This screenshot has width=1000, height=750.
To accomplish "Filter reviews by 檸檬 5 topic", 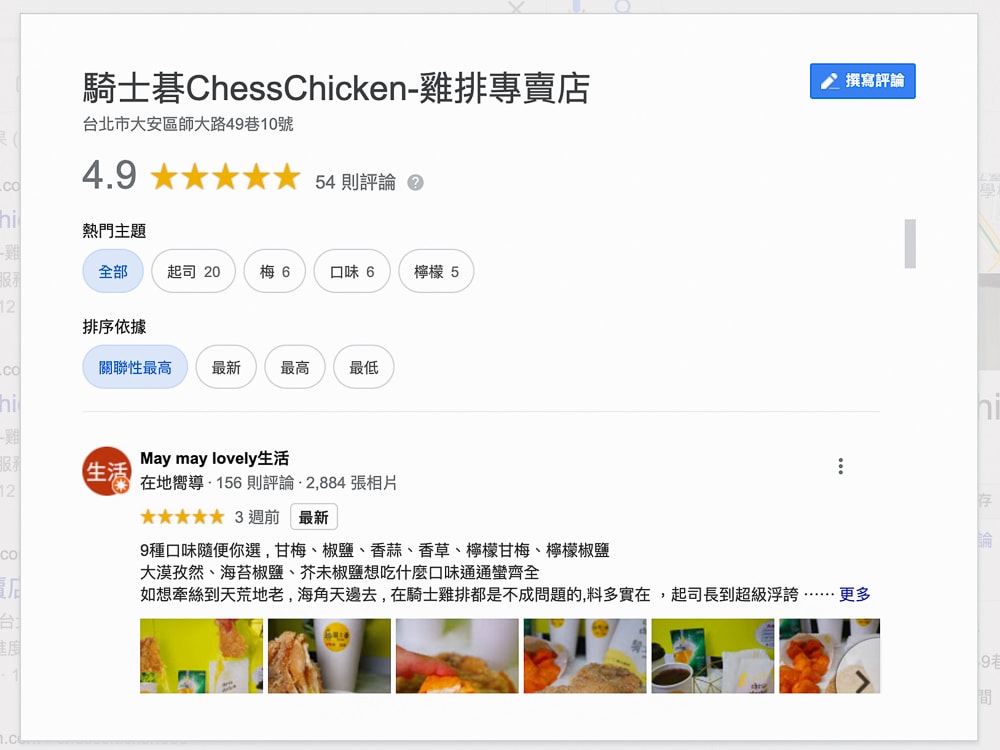I will [436, 271].
